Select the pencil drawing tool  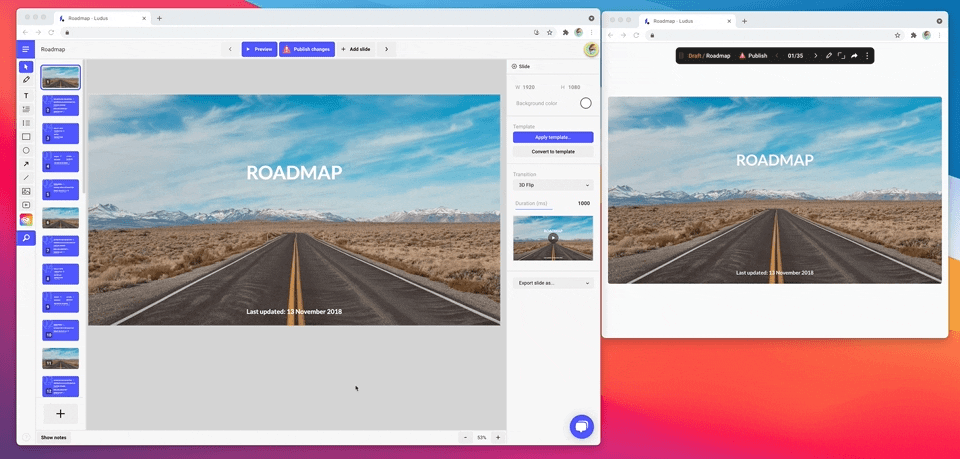pyautogui.click(x=26, y=80)
